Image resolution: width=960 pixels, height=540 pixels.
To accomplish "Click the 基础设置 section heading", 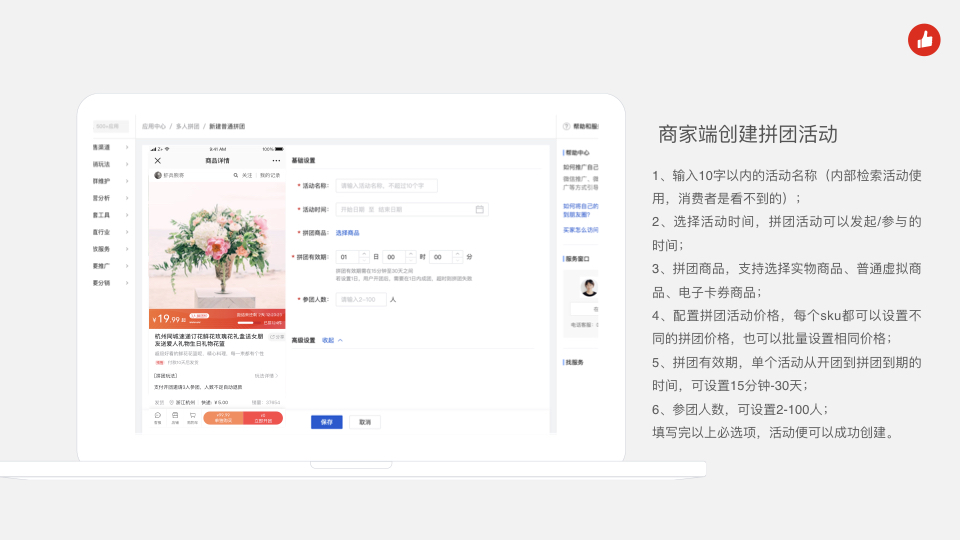I will pos(303,160).
